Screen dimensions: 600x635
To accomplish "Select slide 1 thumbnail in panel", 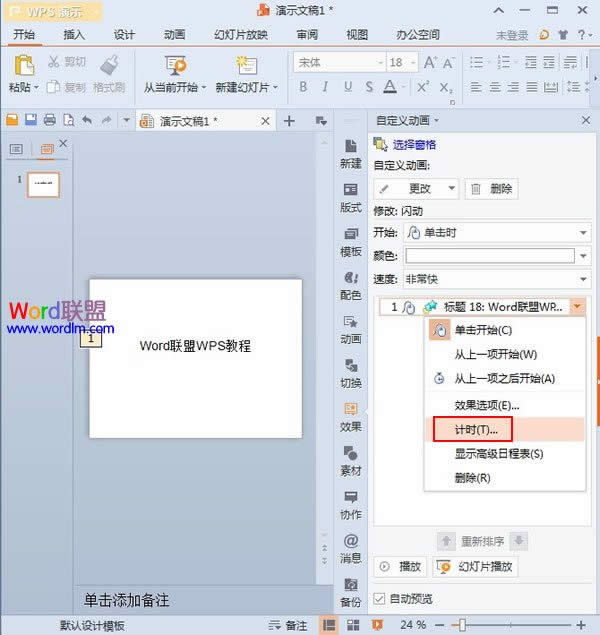I will coord(42,184).
